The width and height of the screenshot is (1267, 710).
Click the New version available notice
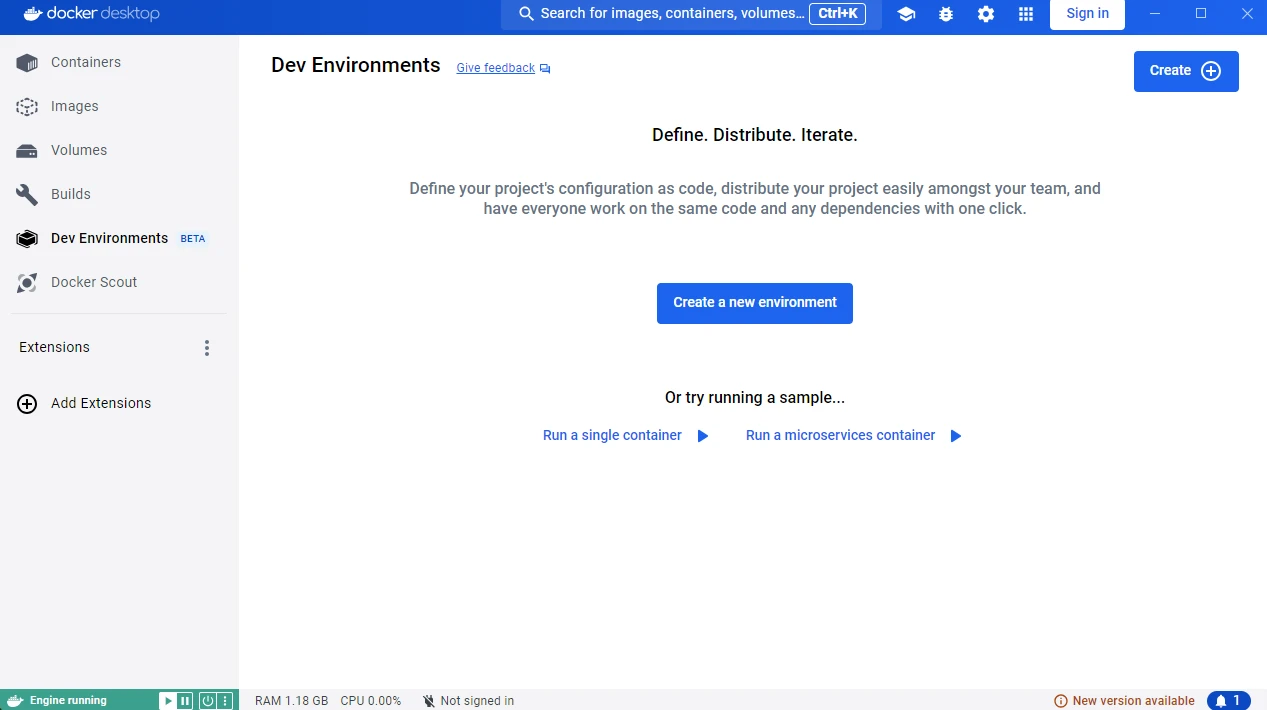coord(1125,701)
